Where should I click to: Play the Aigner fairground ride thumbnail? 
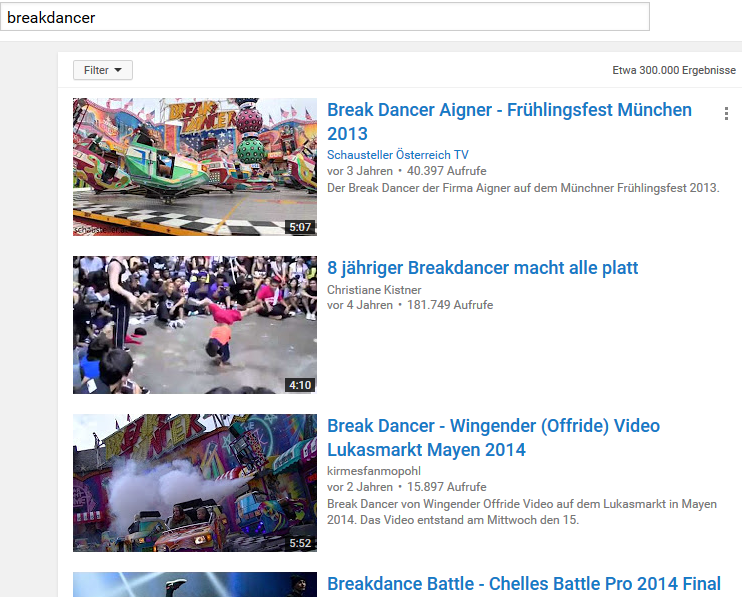tap(194, 166)
